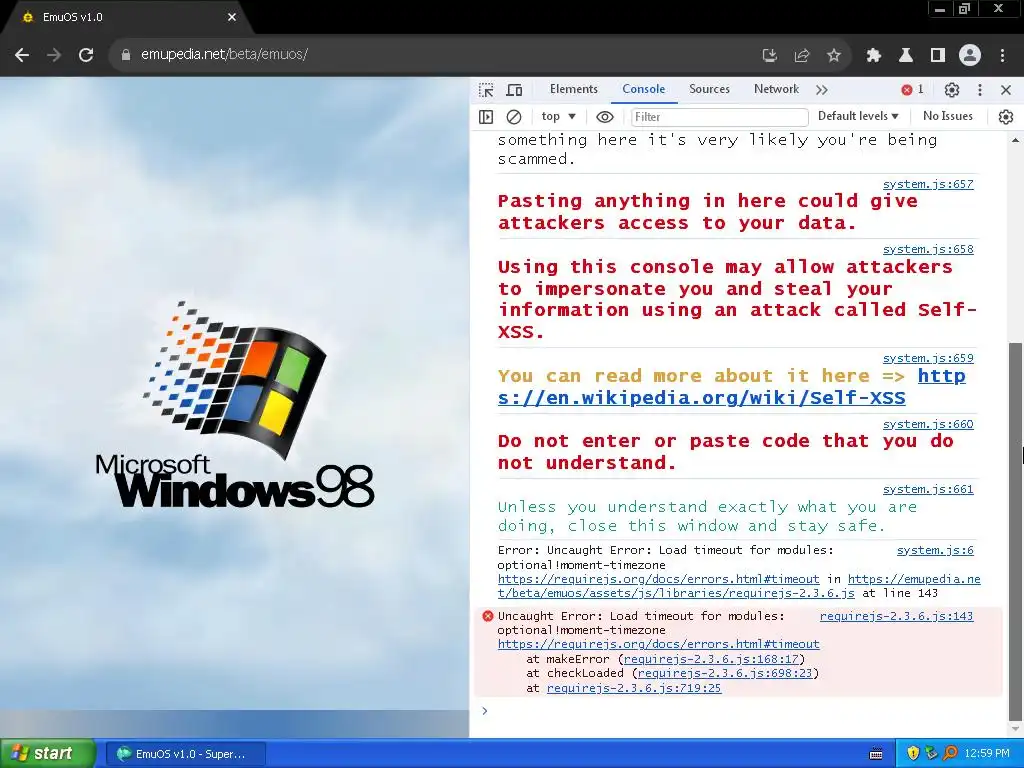Clear the console output
The image size is (1024, 768).
[514, 117]
